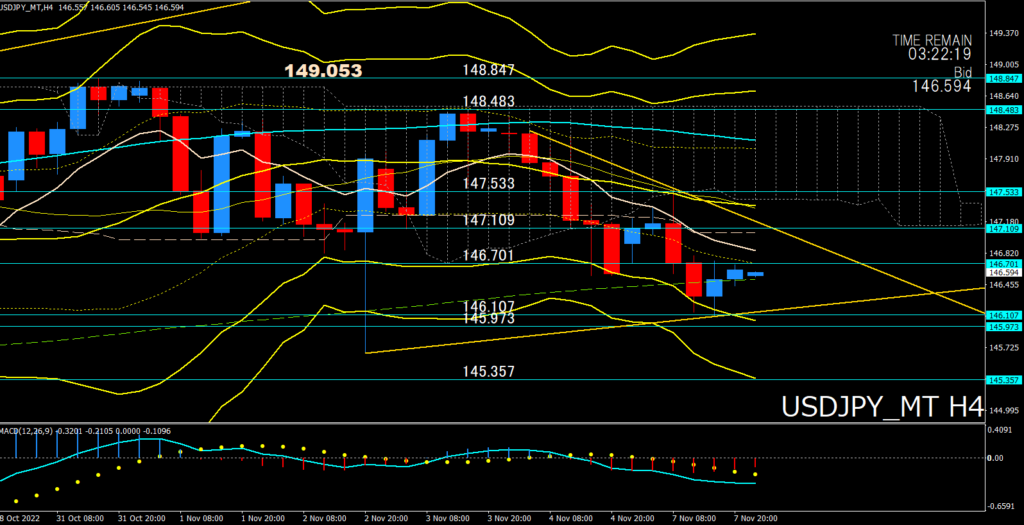
Task: Click the 31 Oct 08:00 time label
Action: [x=80, y=518]
